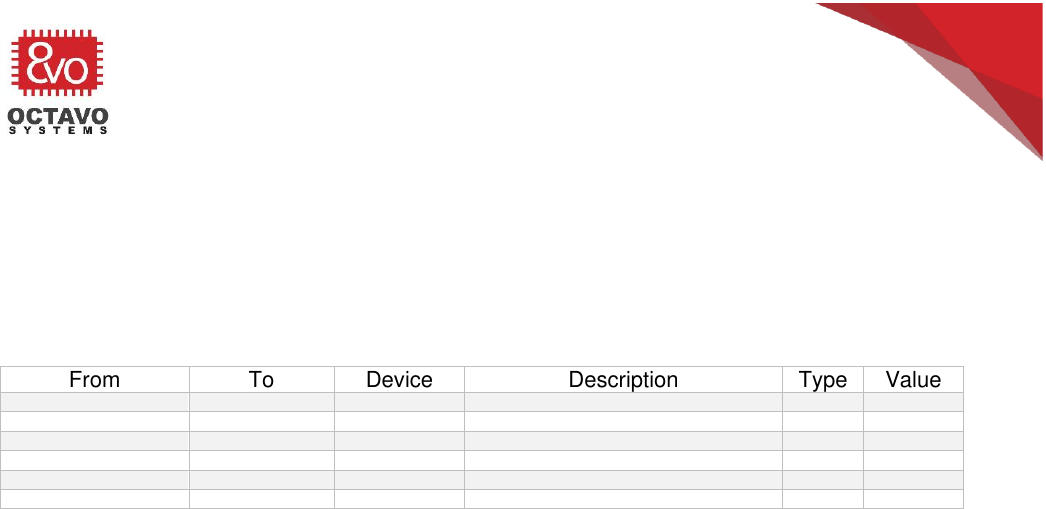Screen dimensions: 1046x509
Task: Click the OCTAVO wordmark text
Action: coord(59,114)
